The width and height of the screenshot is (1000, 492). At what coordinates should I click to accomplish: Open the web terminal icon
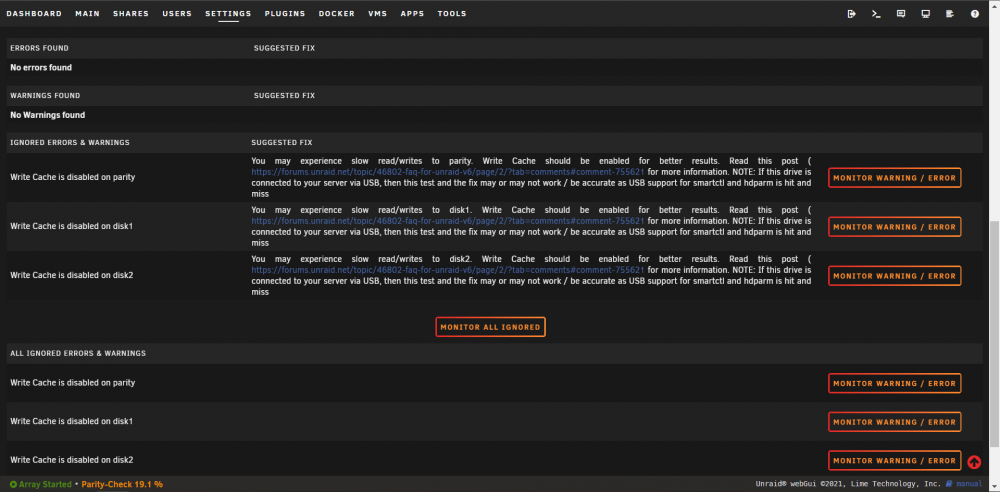(x=876, y=13)
